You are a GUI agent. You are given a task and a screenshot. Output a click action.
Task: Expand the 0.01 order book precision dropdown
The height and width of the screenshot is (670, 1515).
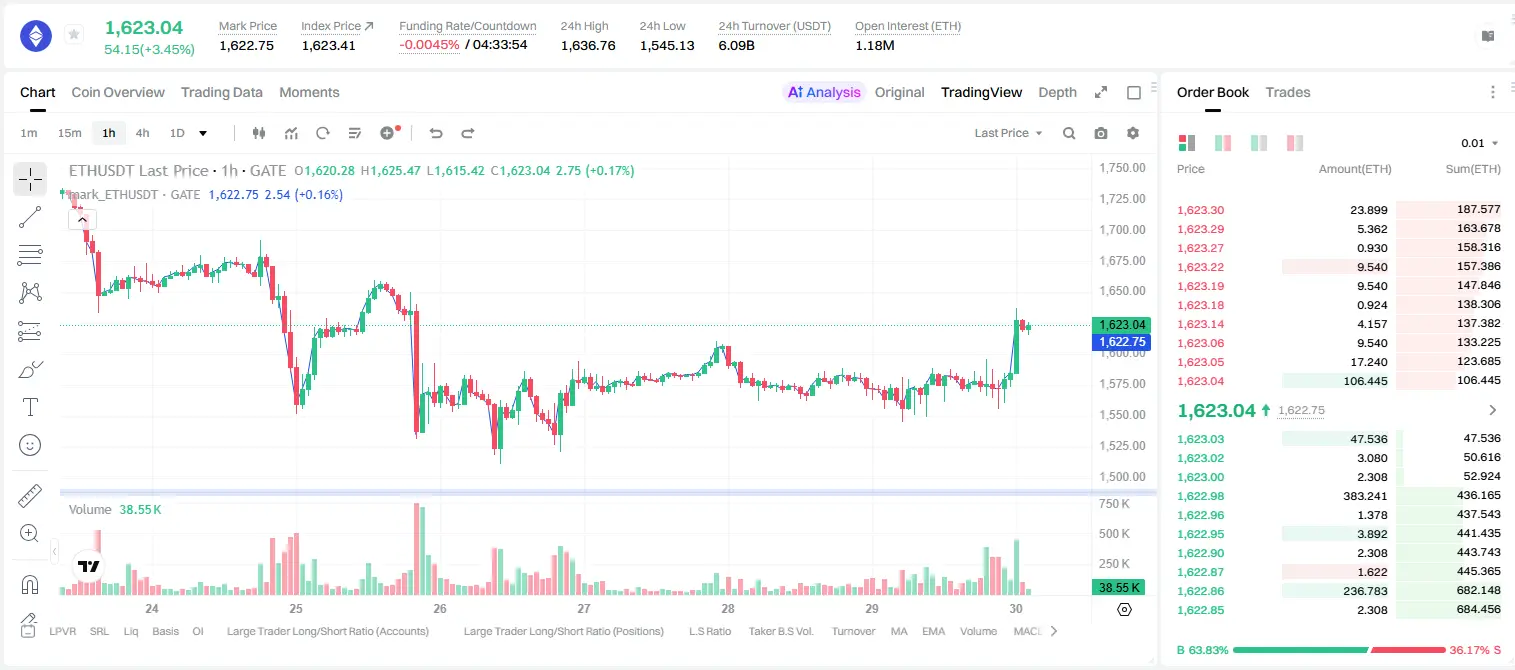pos(1480,143)
